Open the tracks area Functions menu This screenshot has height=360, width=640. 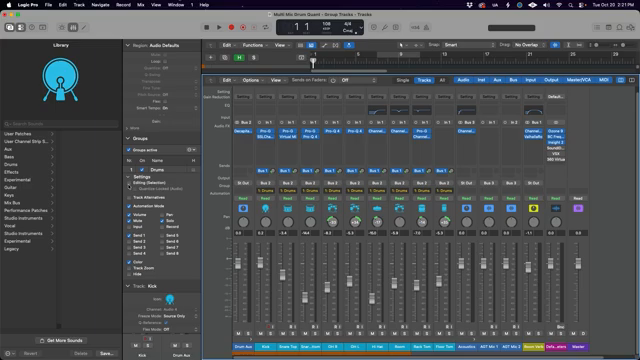255,45
